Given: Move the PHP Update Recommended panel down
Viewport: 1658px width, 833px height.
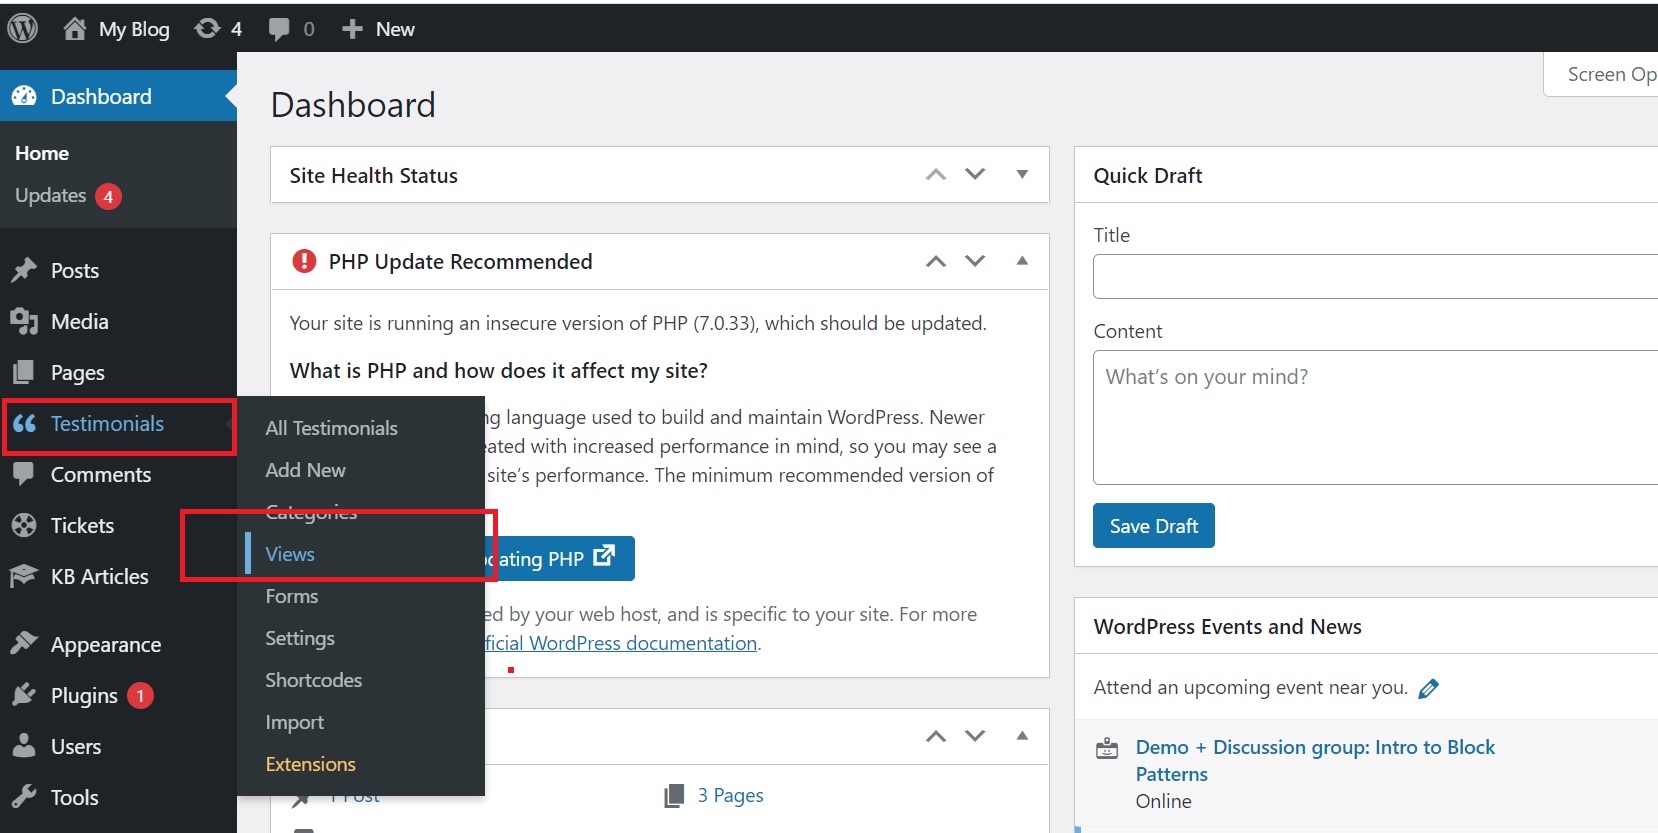Looking at the screenshot, I should (x=975, y=261).
